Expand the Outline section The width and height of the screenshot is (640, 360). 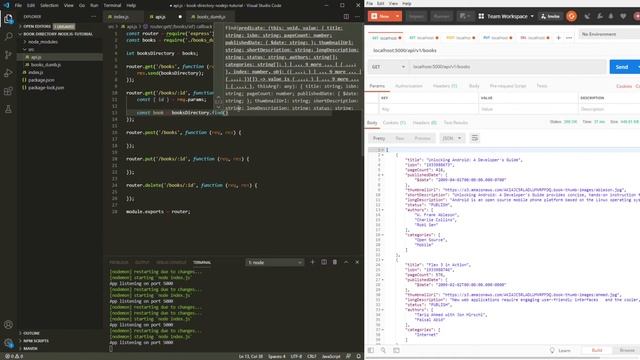pos(31,333)
